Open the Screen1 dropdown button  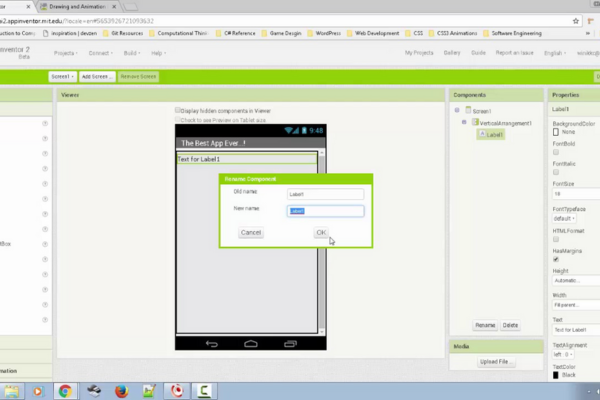tap(62, 76)
